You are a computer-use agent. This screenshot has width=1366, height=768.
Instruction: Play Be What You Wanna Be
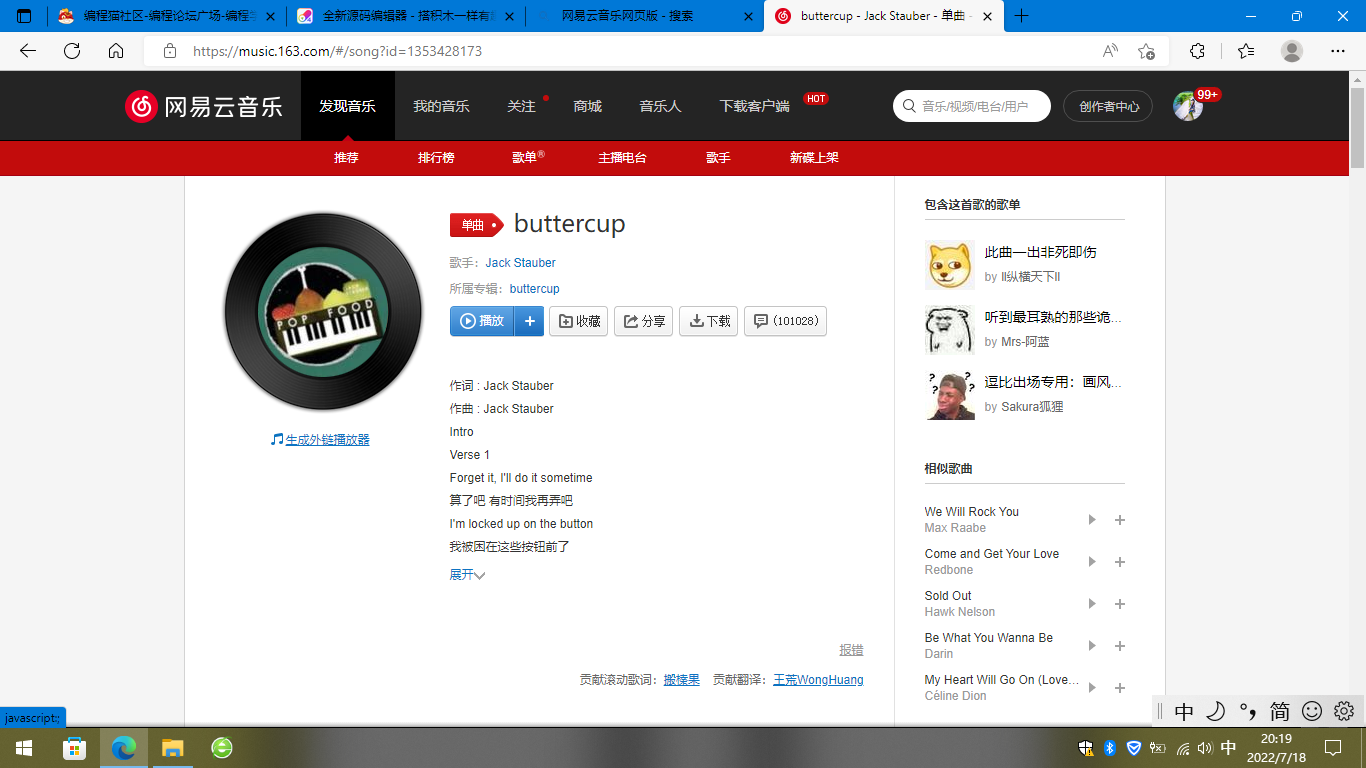pyautogui.click(x=1092, y=646)
